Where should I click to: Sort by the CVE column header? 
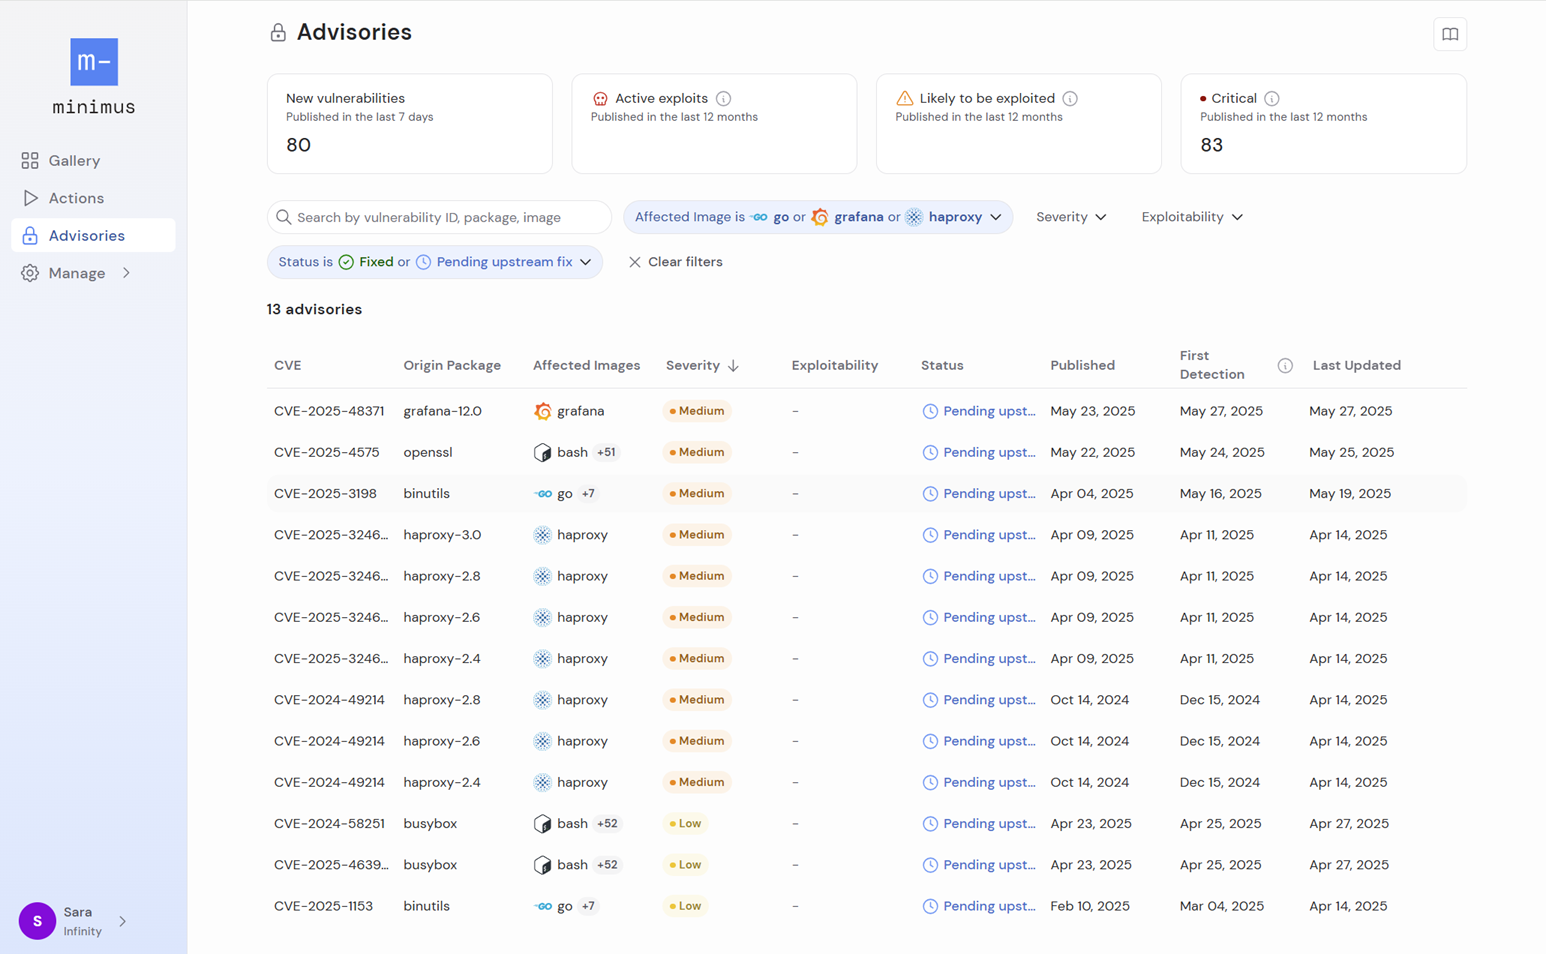[x=288, y=366]
